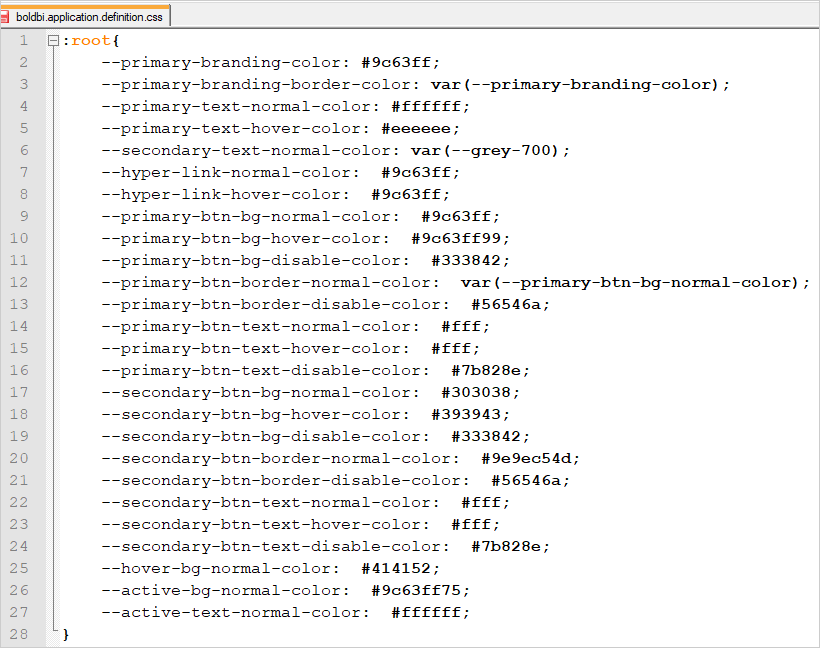
Task: Click the closing brace on the last line
Action: click(66, 635)
